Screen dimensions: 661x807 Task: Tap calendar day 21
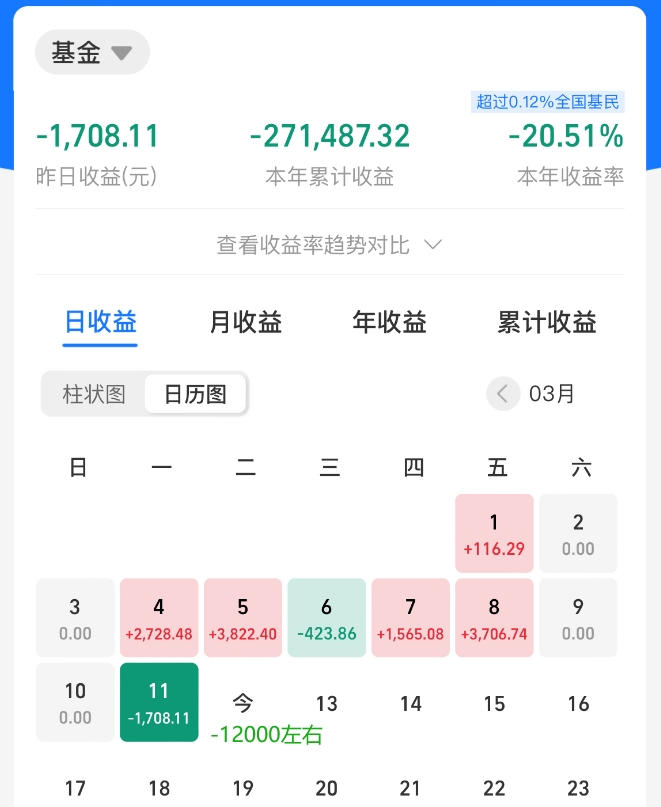(411, 788)
